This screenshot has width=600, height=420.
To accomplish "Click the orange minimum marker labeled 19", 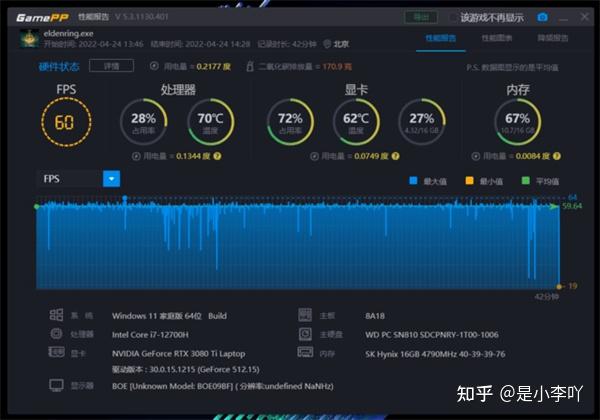I will (x=559, y=287).
